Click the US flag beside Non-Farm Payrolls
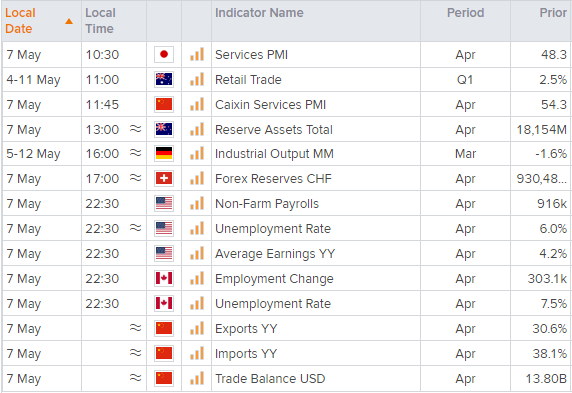This screenshot has height=393, width=572. 164,203
